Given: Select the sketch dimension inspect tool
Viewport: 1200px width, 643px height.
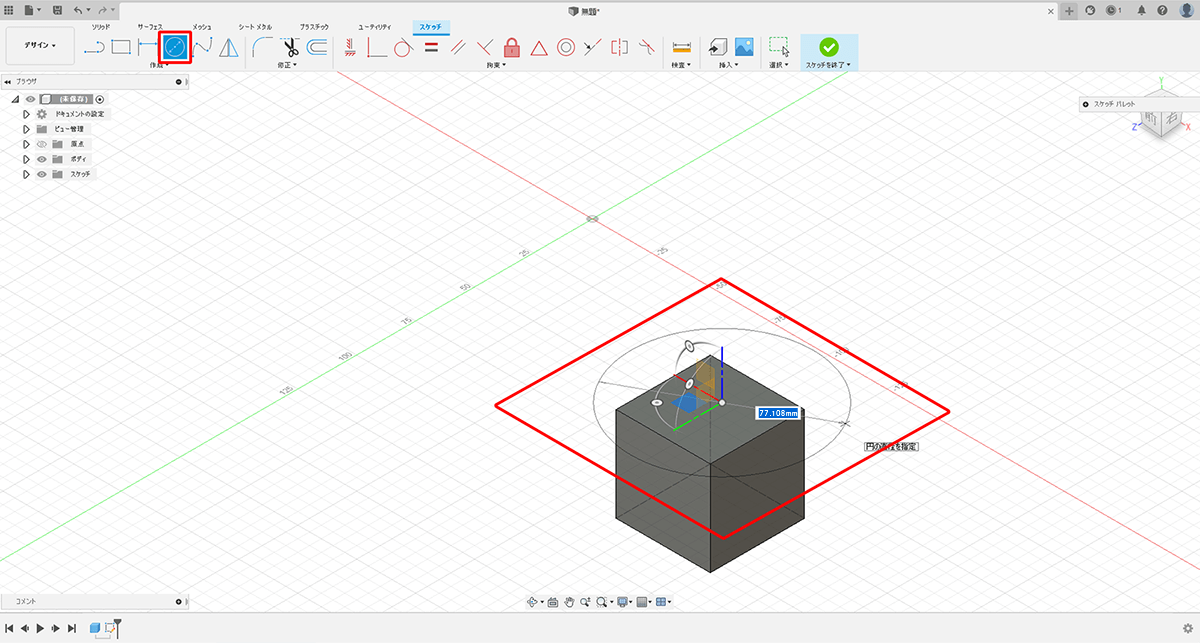Looking at the screenshot, I should coord(682,47).
